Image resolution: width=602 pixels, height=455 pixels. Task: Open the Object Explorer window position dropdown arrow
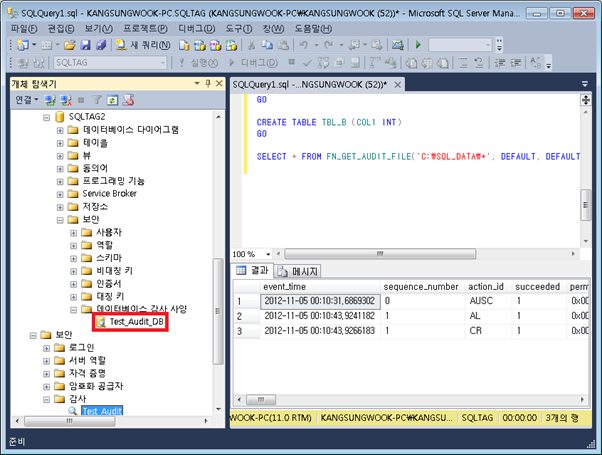pyautogui.click(x=197, y=83)
